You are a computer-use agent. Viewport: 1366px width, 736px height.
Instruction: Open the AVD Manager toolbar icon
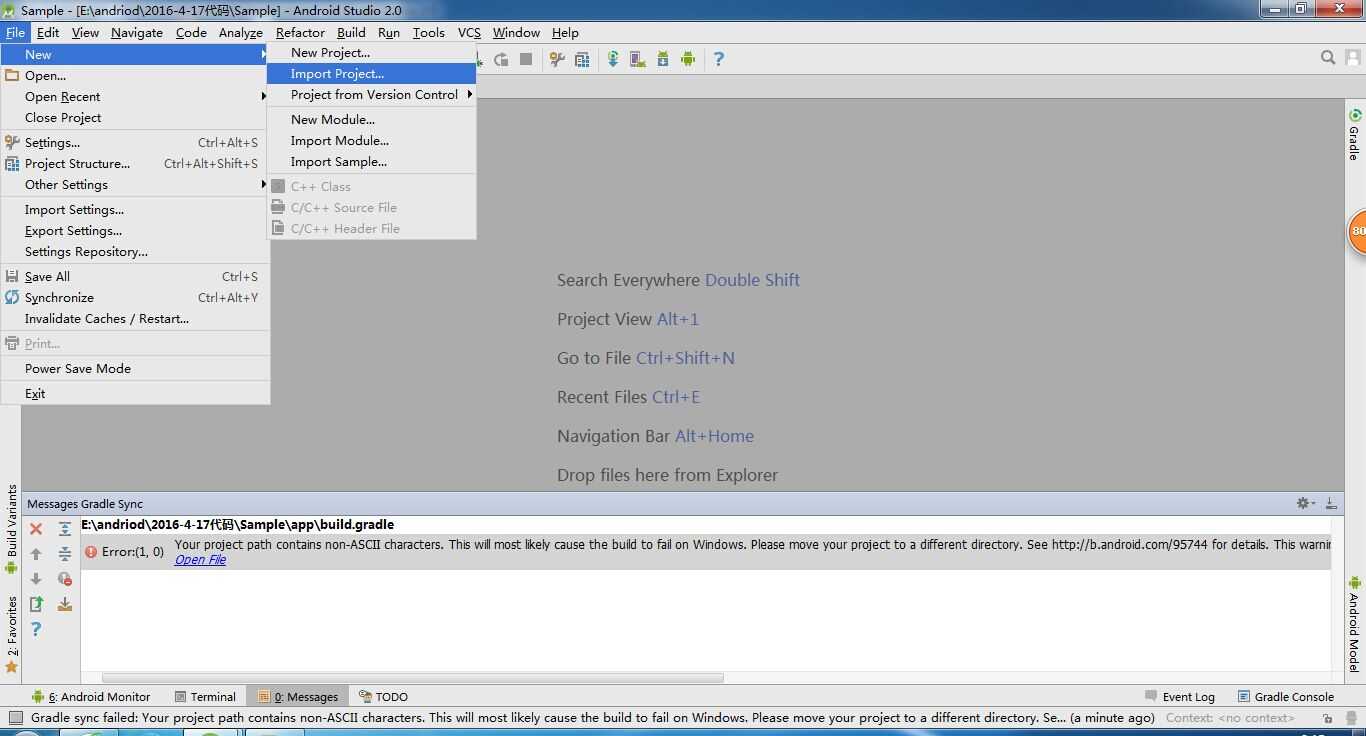tap(638, 59)
